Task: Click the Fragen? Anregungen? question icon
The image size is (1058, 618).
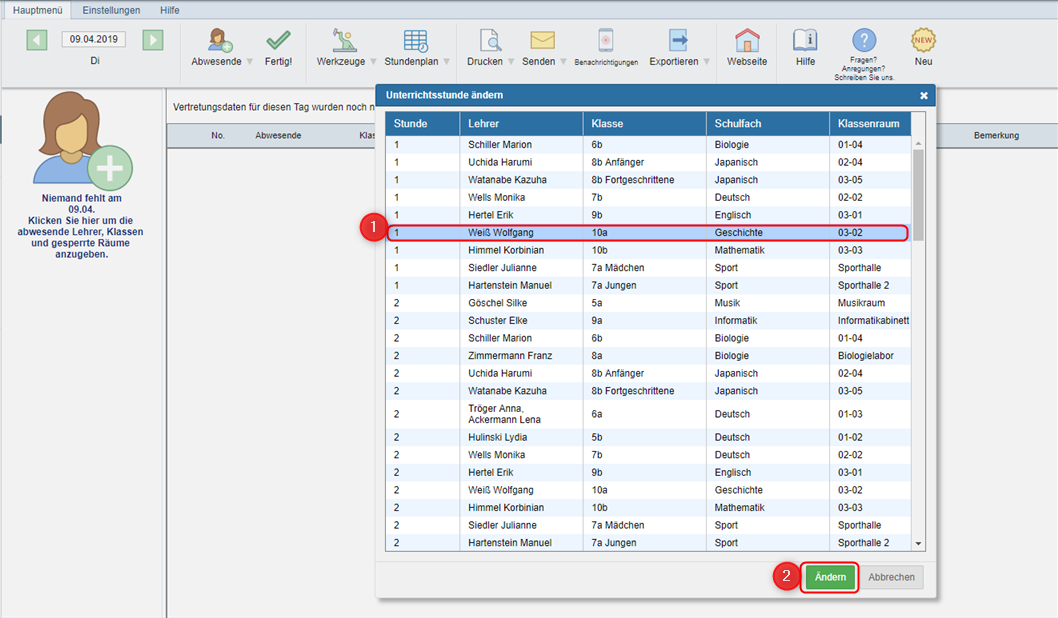Action: click(x=864, y=40)
